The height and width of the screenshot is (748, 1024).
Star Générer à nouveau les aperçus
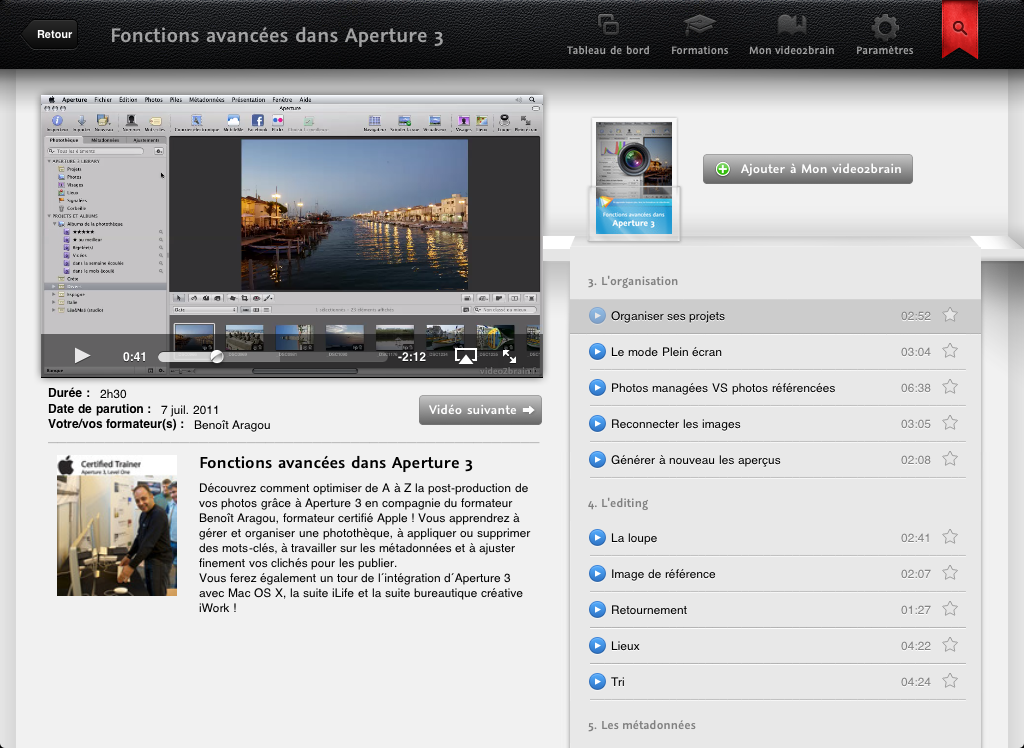950,459
